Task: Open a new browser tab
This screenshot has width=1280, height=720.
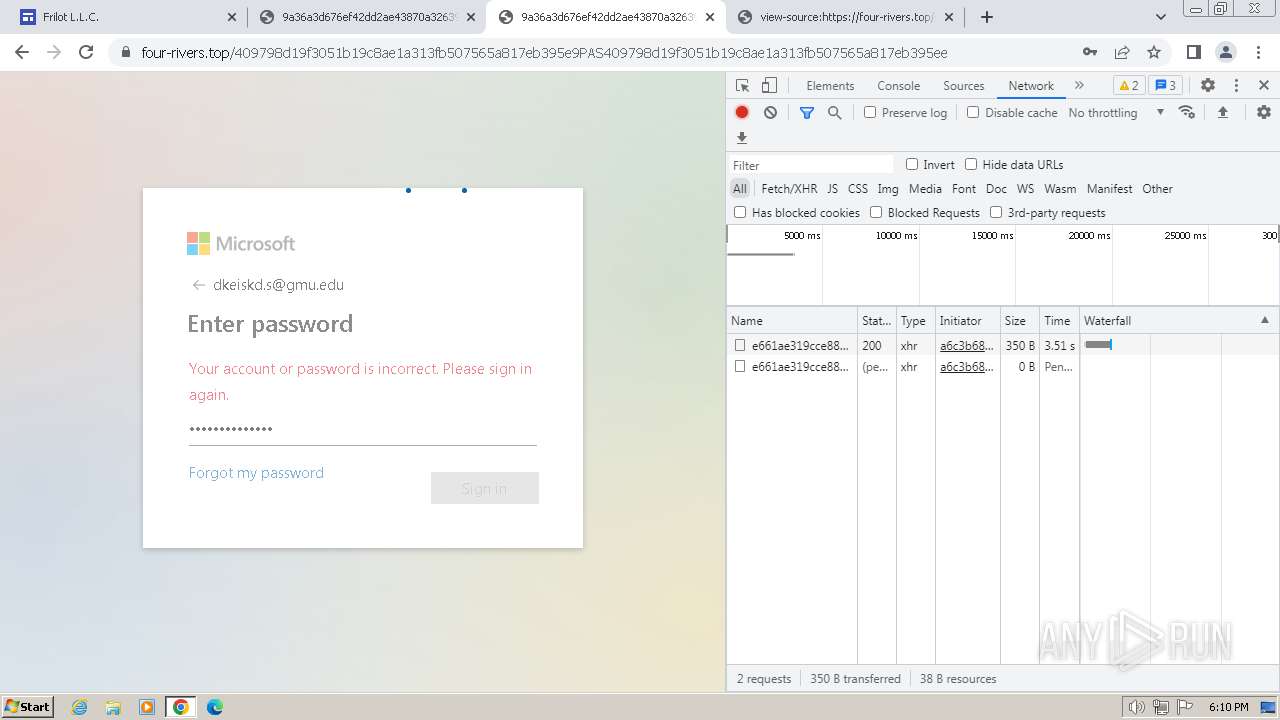Action: click(x=986, y=17)
